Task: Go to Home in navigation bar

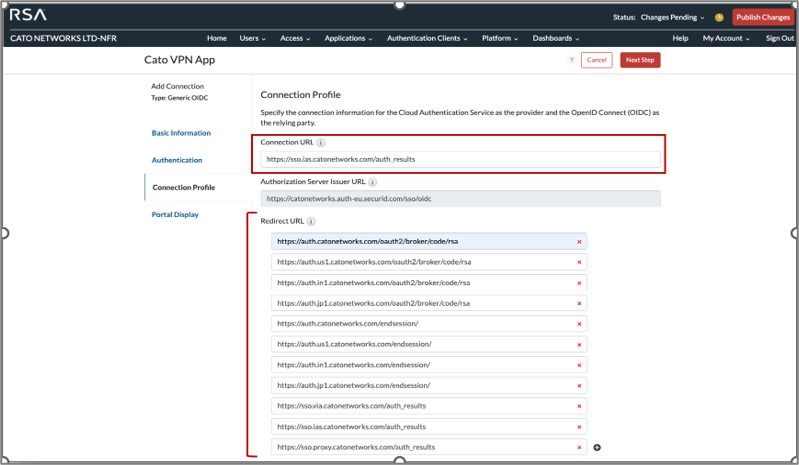Action: pyautogui.click(x=217, y=38)
